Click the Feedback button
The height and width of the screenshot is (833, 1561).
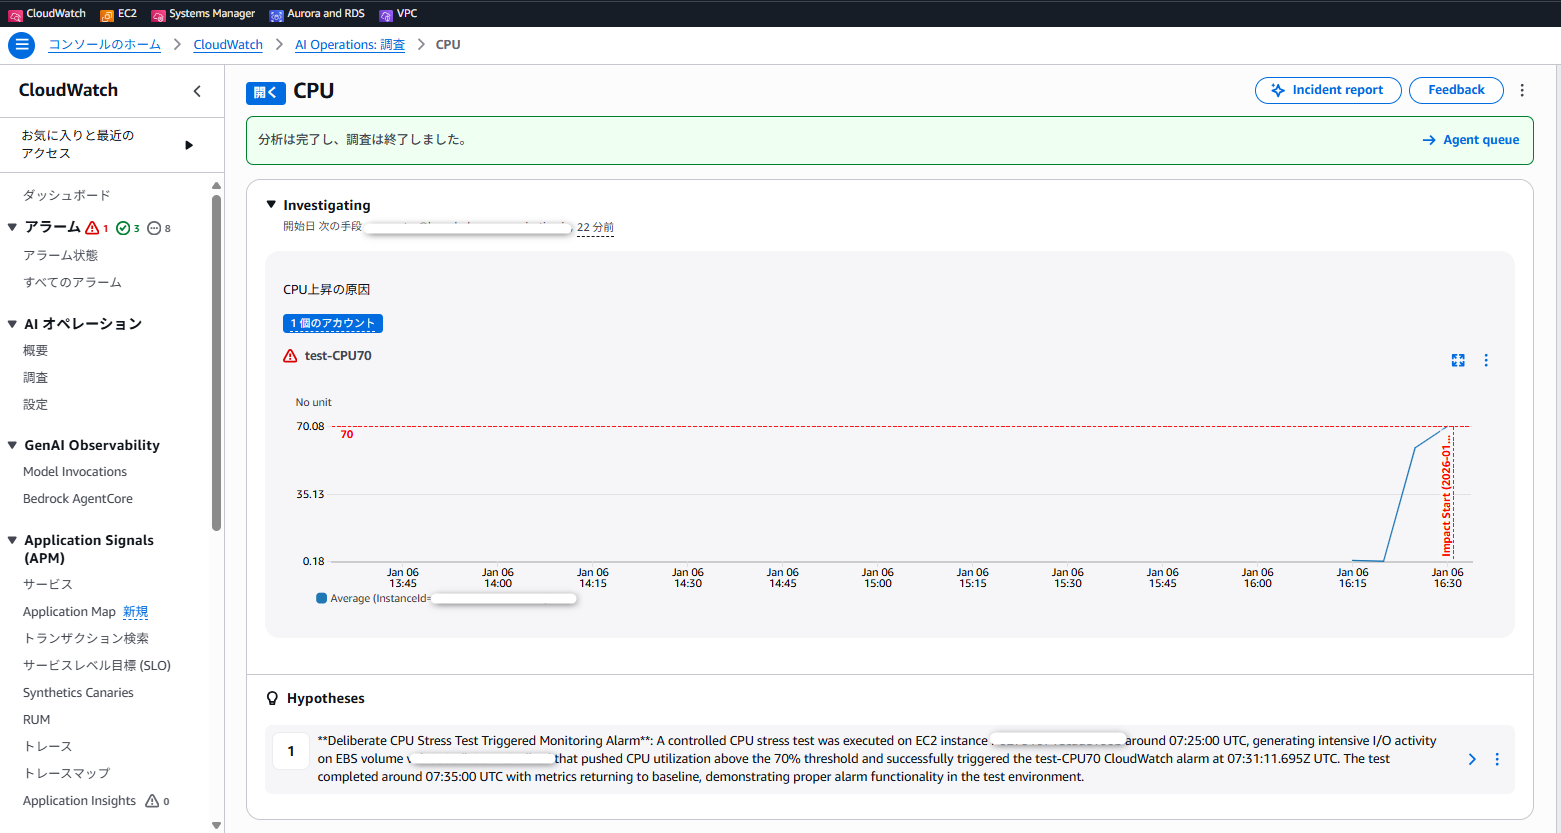(x=1456, y=90)
